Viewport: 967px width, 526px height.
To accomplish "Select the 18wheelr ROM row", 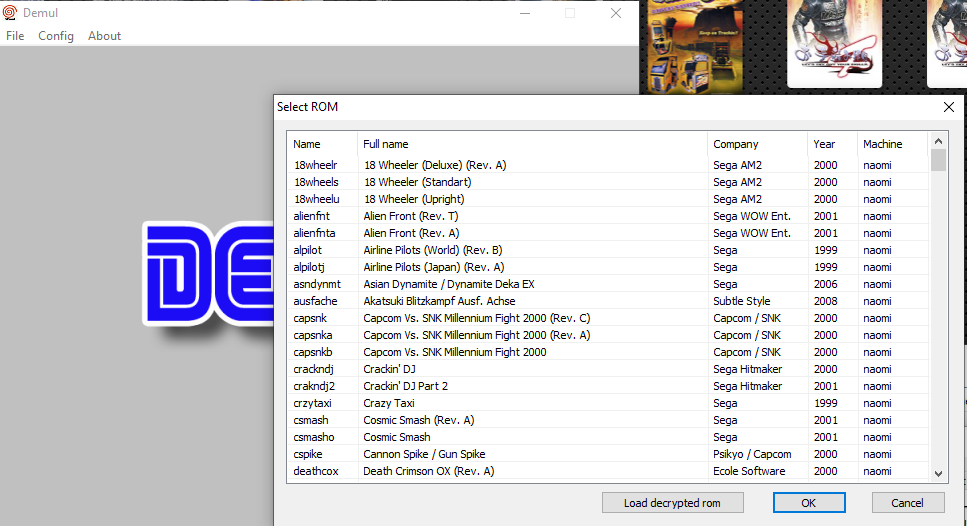I will click(608, 165).
